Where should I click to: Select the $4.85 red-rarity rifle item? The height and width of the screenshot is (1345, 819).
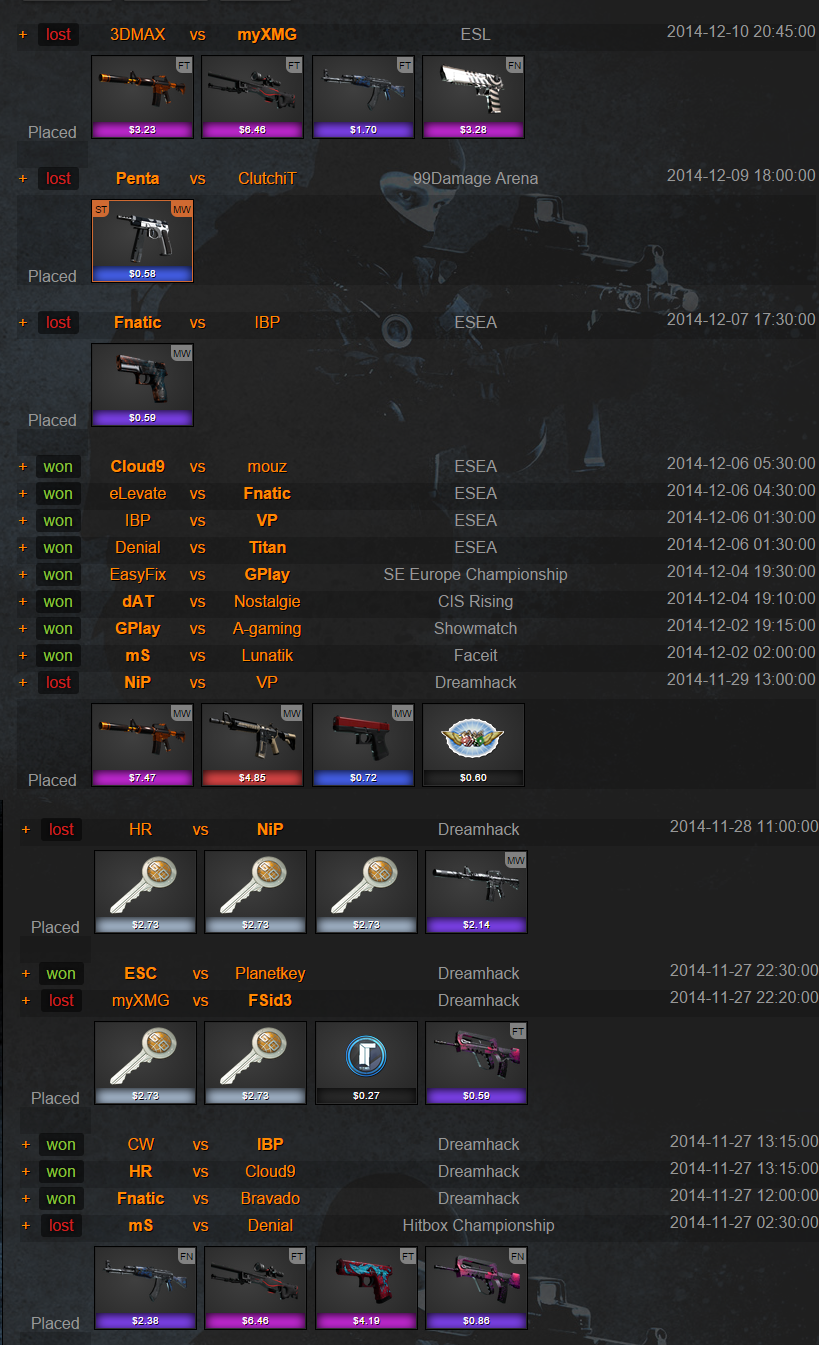(252, 745)
